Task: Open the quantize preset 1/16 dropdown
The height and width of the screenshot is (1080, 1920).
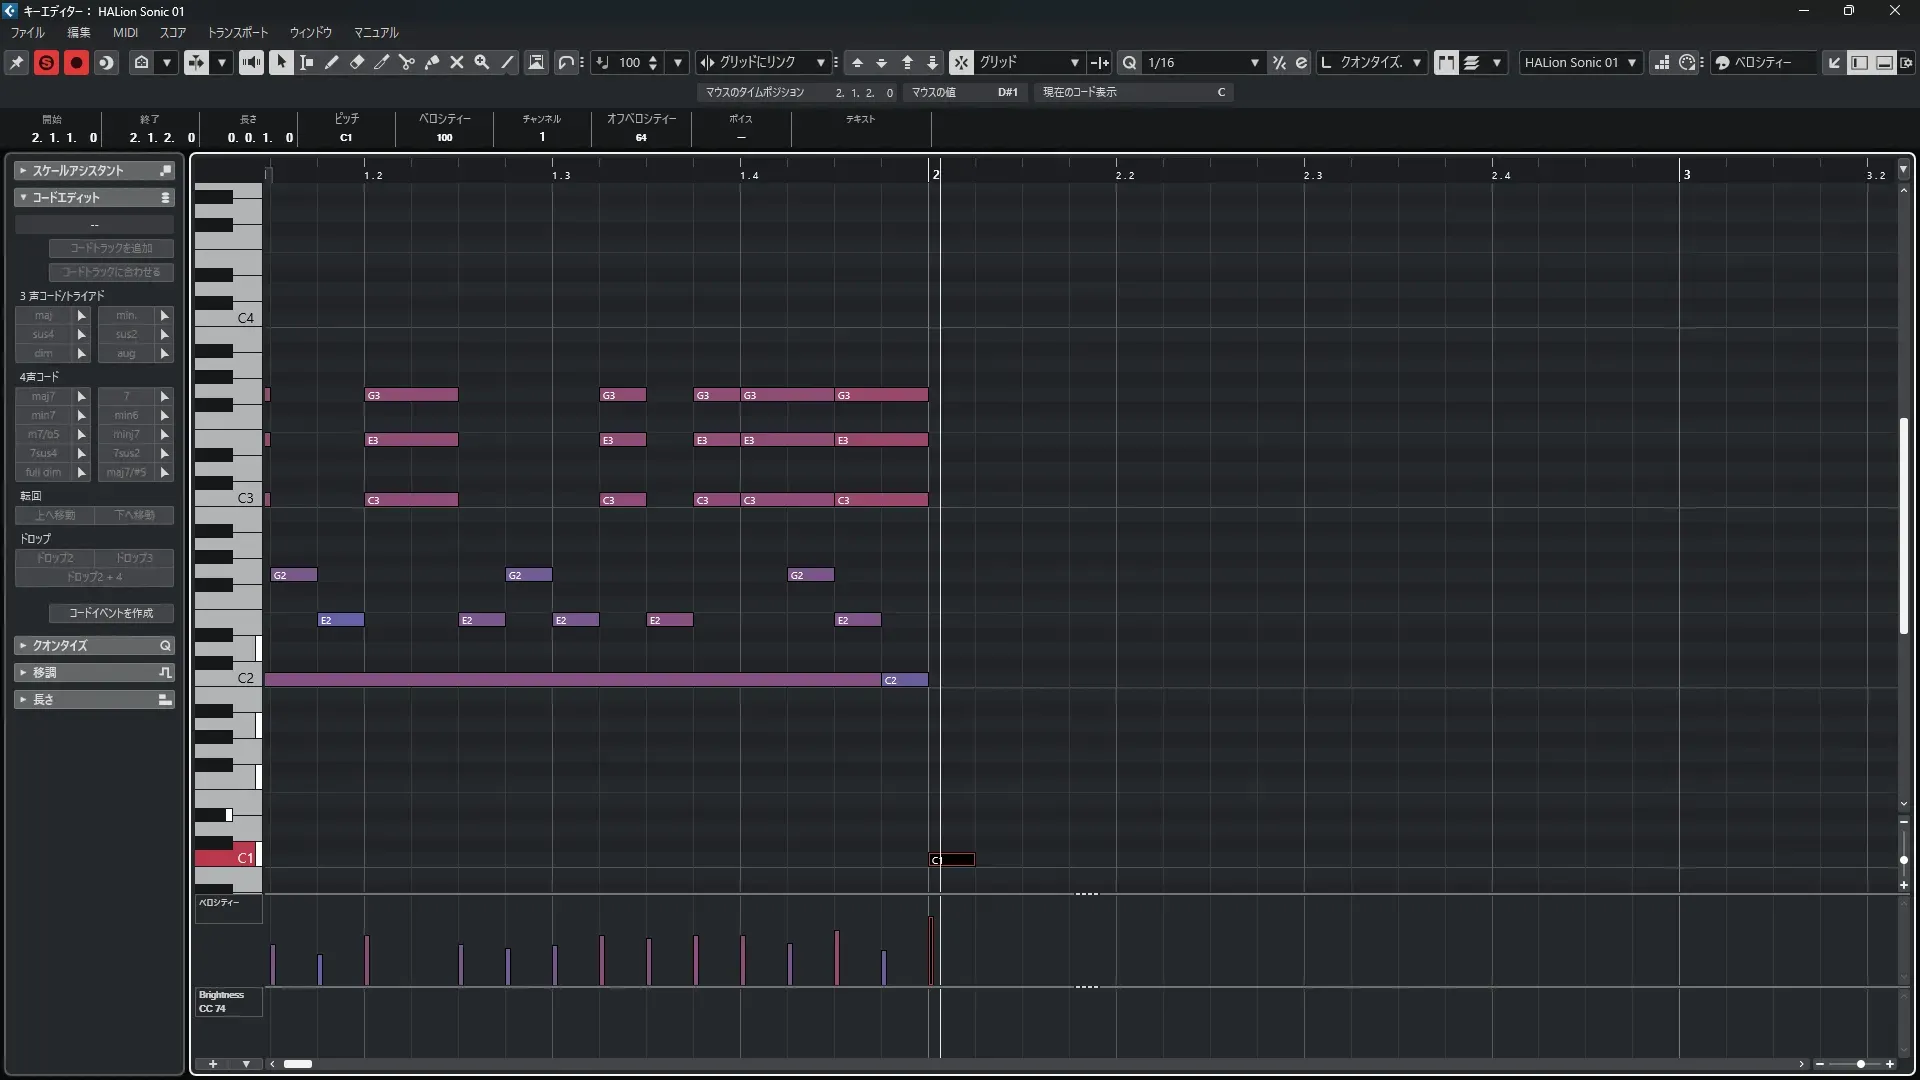Action: 1254,62
